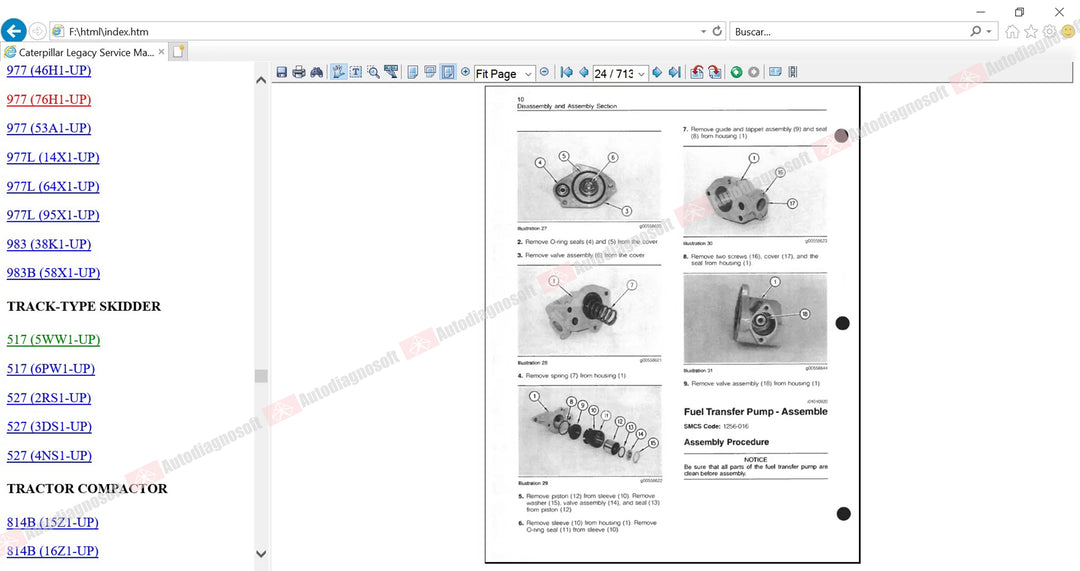Open the 814B (15Z1-UP) manual
This screenshot has height=571, width=1080.
click(x=52, y=522)
